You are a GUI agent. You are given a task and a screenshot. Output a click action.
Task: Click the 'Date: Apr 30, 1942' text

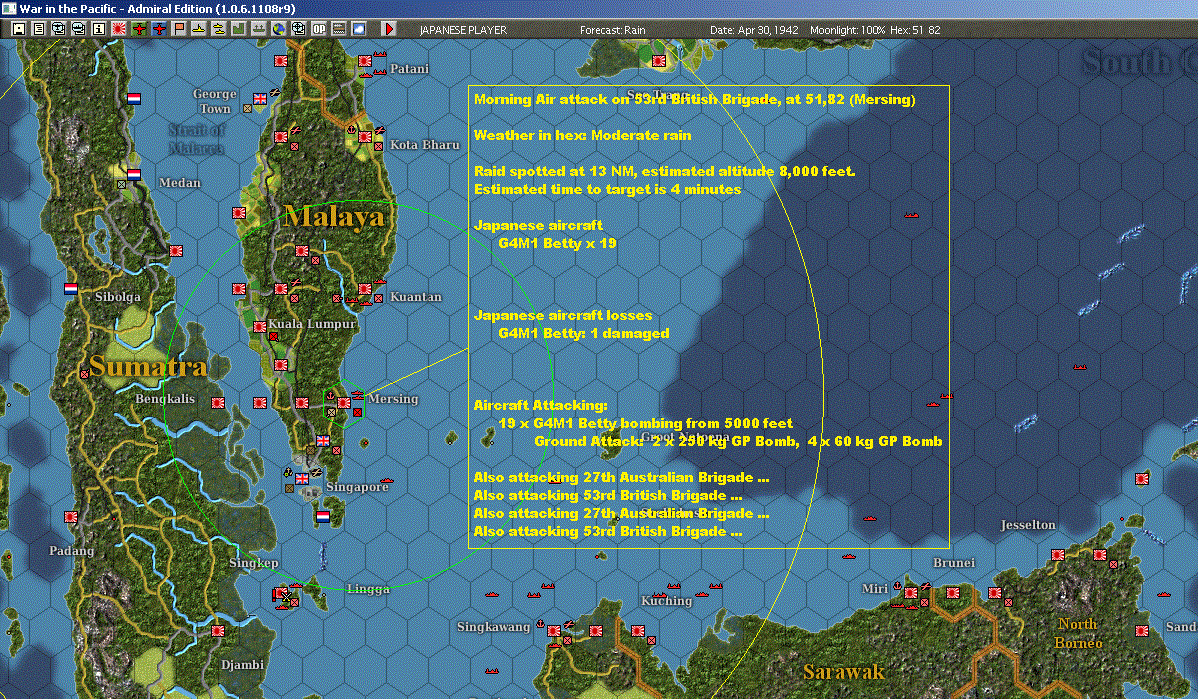tap(754, 30)
